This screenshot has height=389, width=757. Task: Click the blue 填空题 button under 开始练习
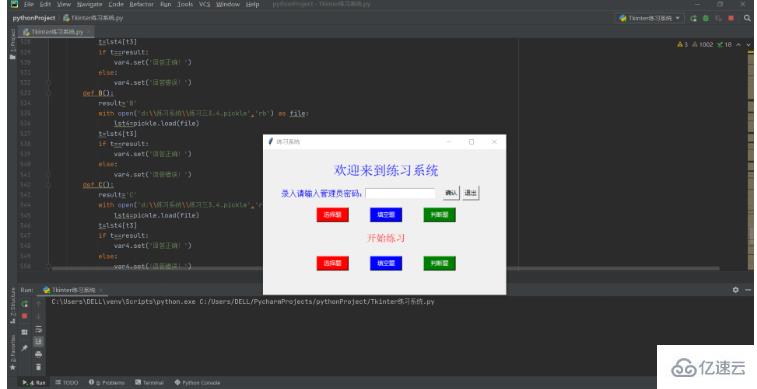386,263
